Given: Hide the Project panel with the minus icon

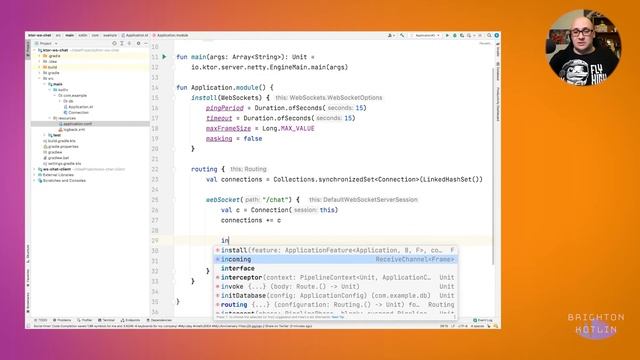Looking at the screenshot, I should tap(146, 43).
